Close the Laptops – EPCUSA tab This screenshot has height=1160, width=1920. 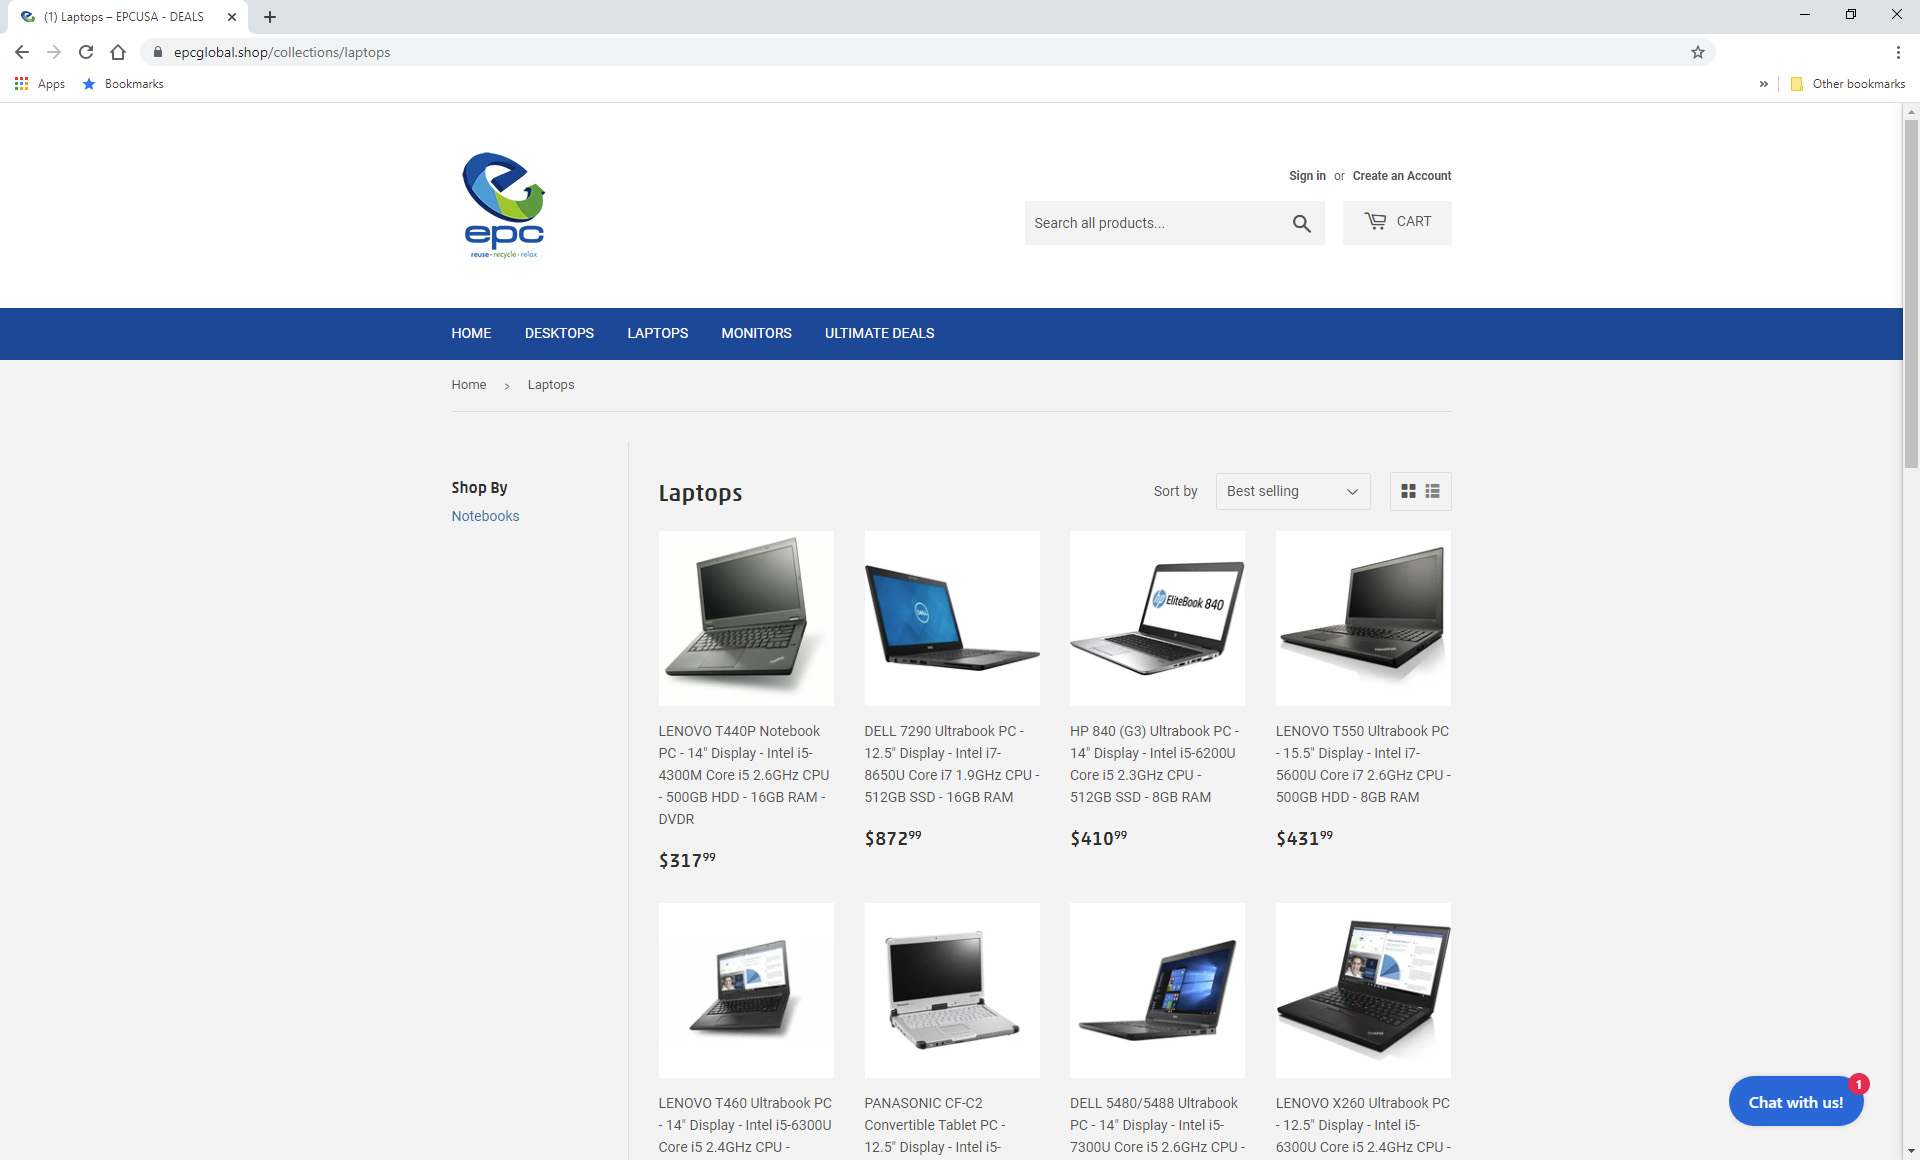click(232, 17)
